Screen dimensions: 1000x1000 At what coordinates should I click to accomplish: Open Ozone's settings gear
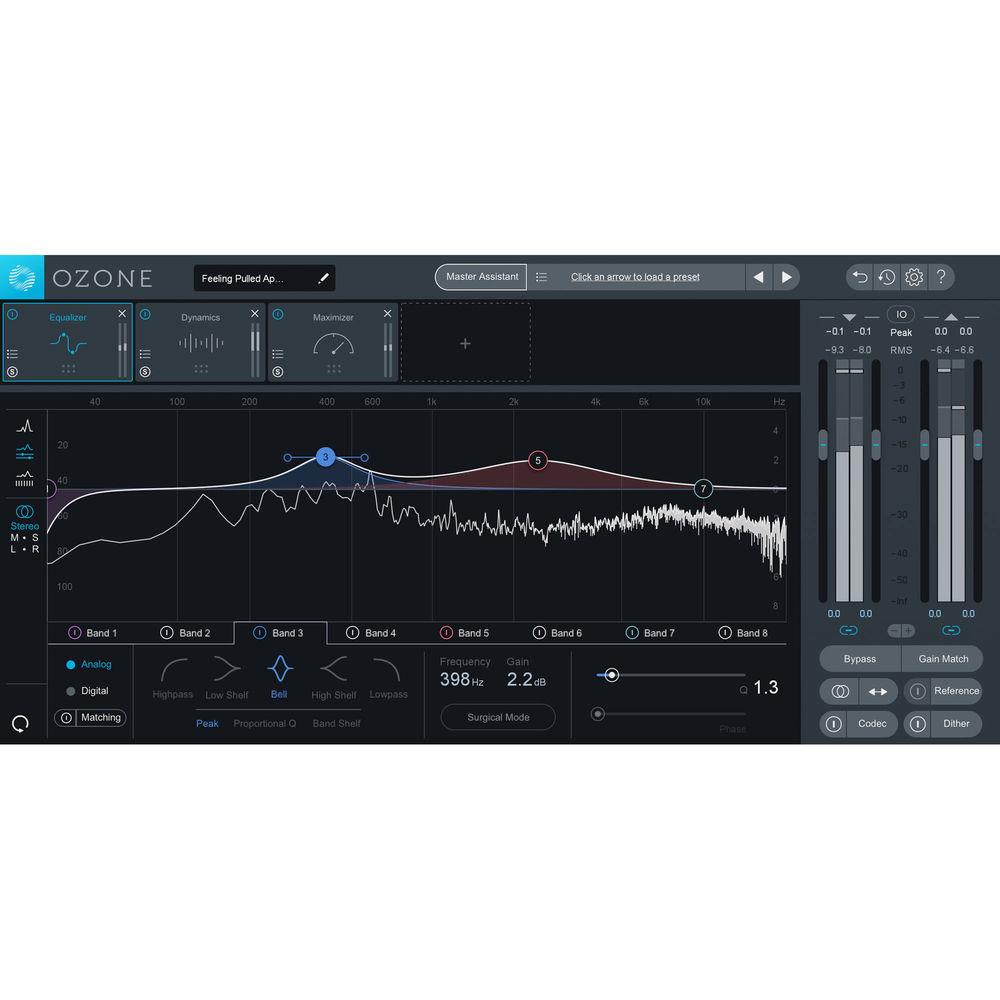913,277
